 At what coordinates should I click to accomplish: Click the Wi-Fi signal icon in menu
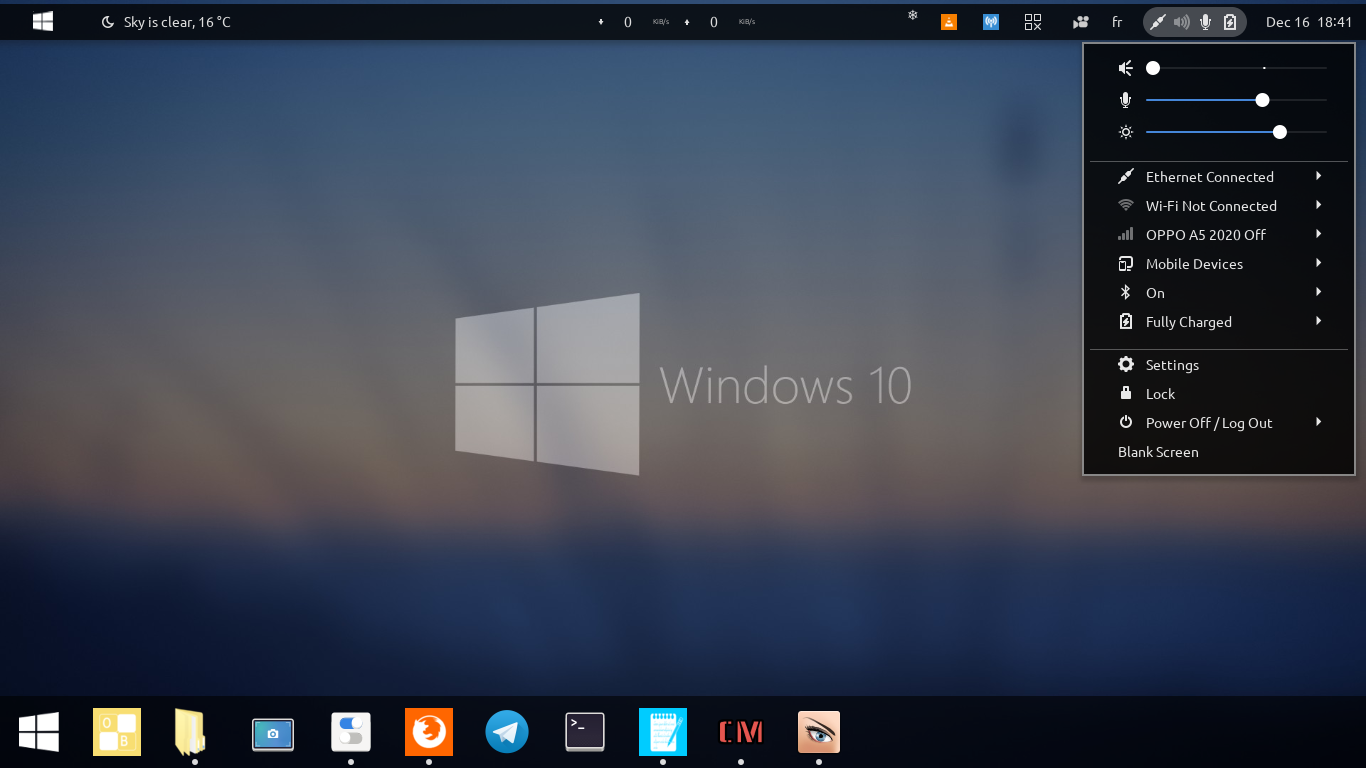pos(1126,206)
